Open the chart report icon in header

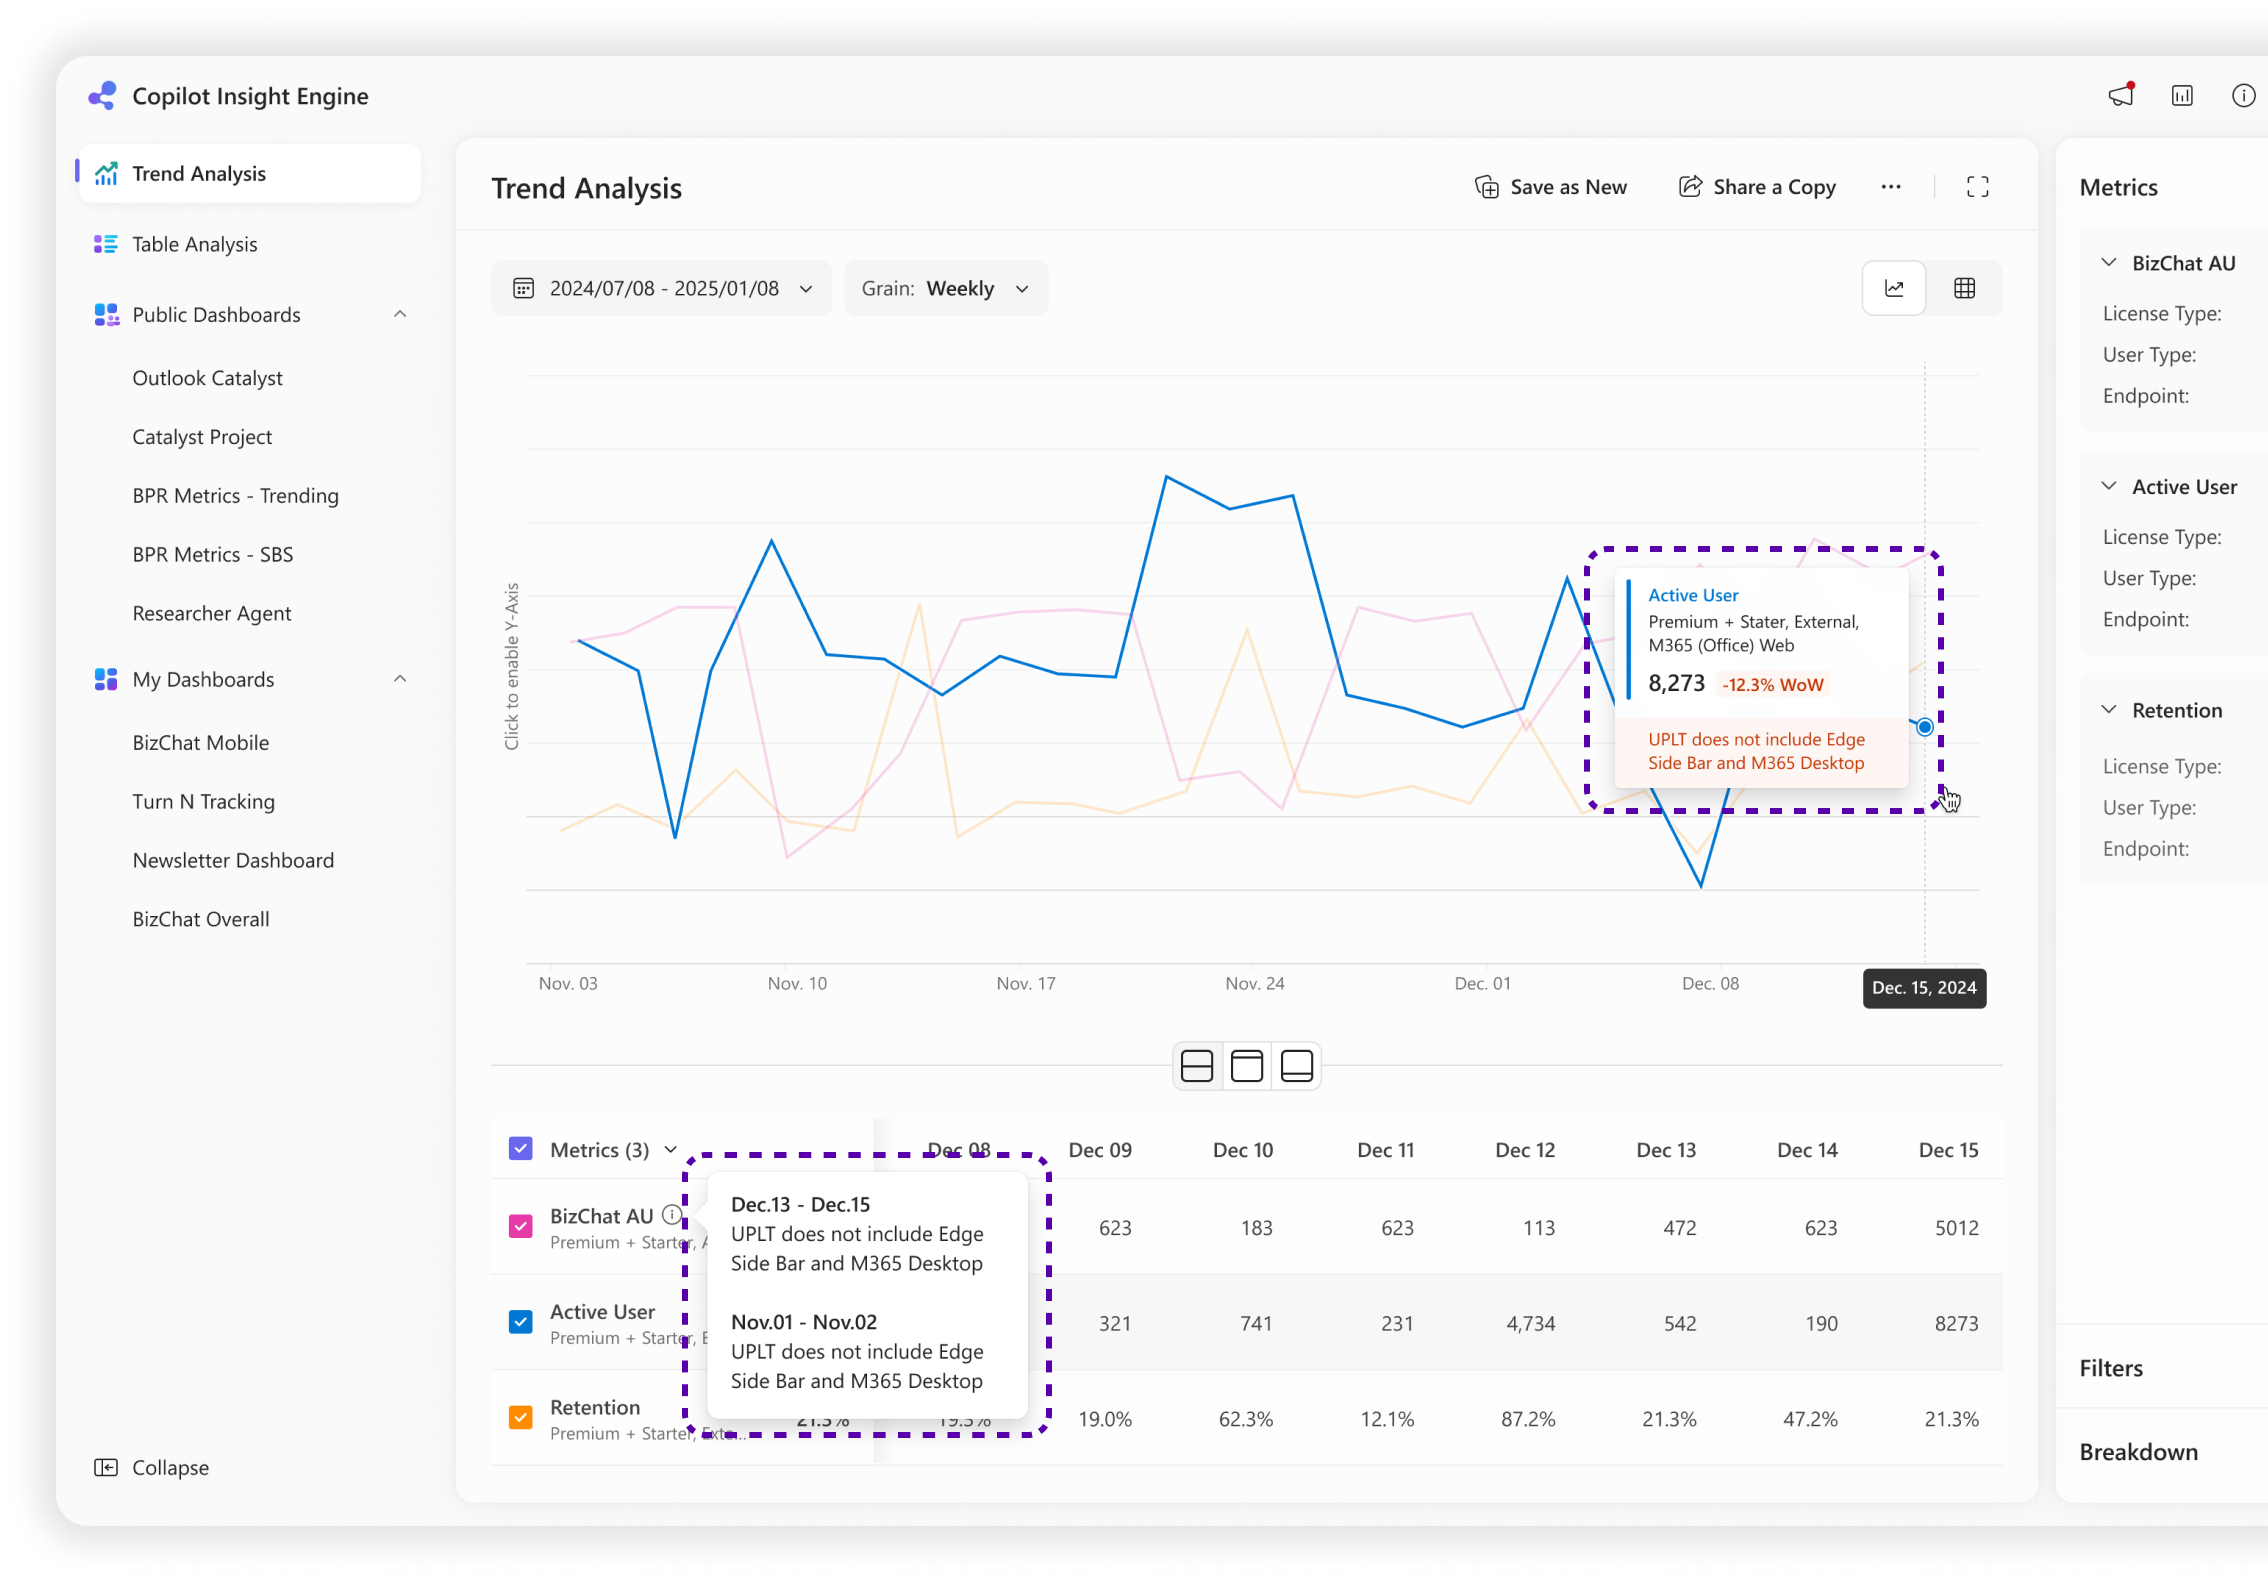coord(2182,96)
